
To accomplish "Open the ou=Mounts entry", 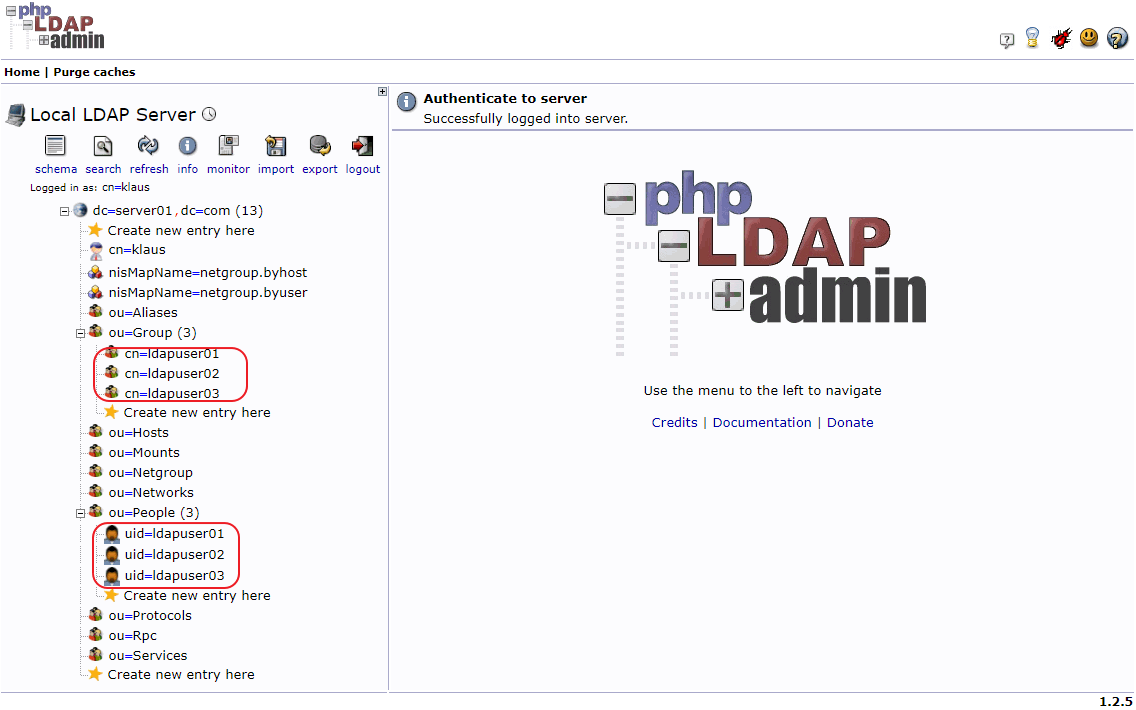I will click(x=144, y=453).
